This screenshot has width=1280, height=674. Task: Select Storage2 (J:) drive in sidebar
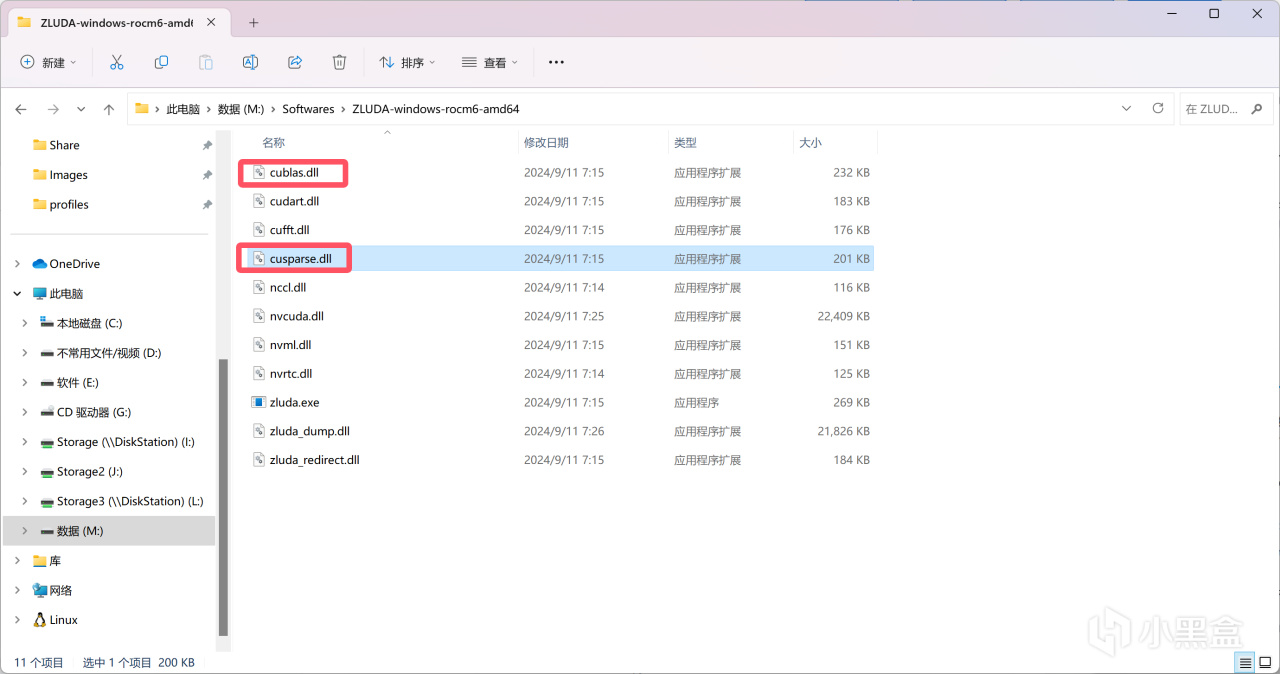click(89, 472)
